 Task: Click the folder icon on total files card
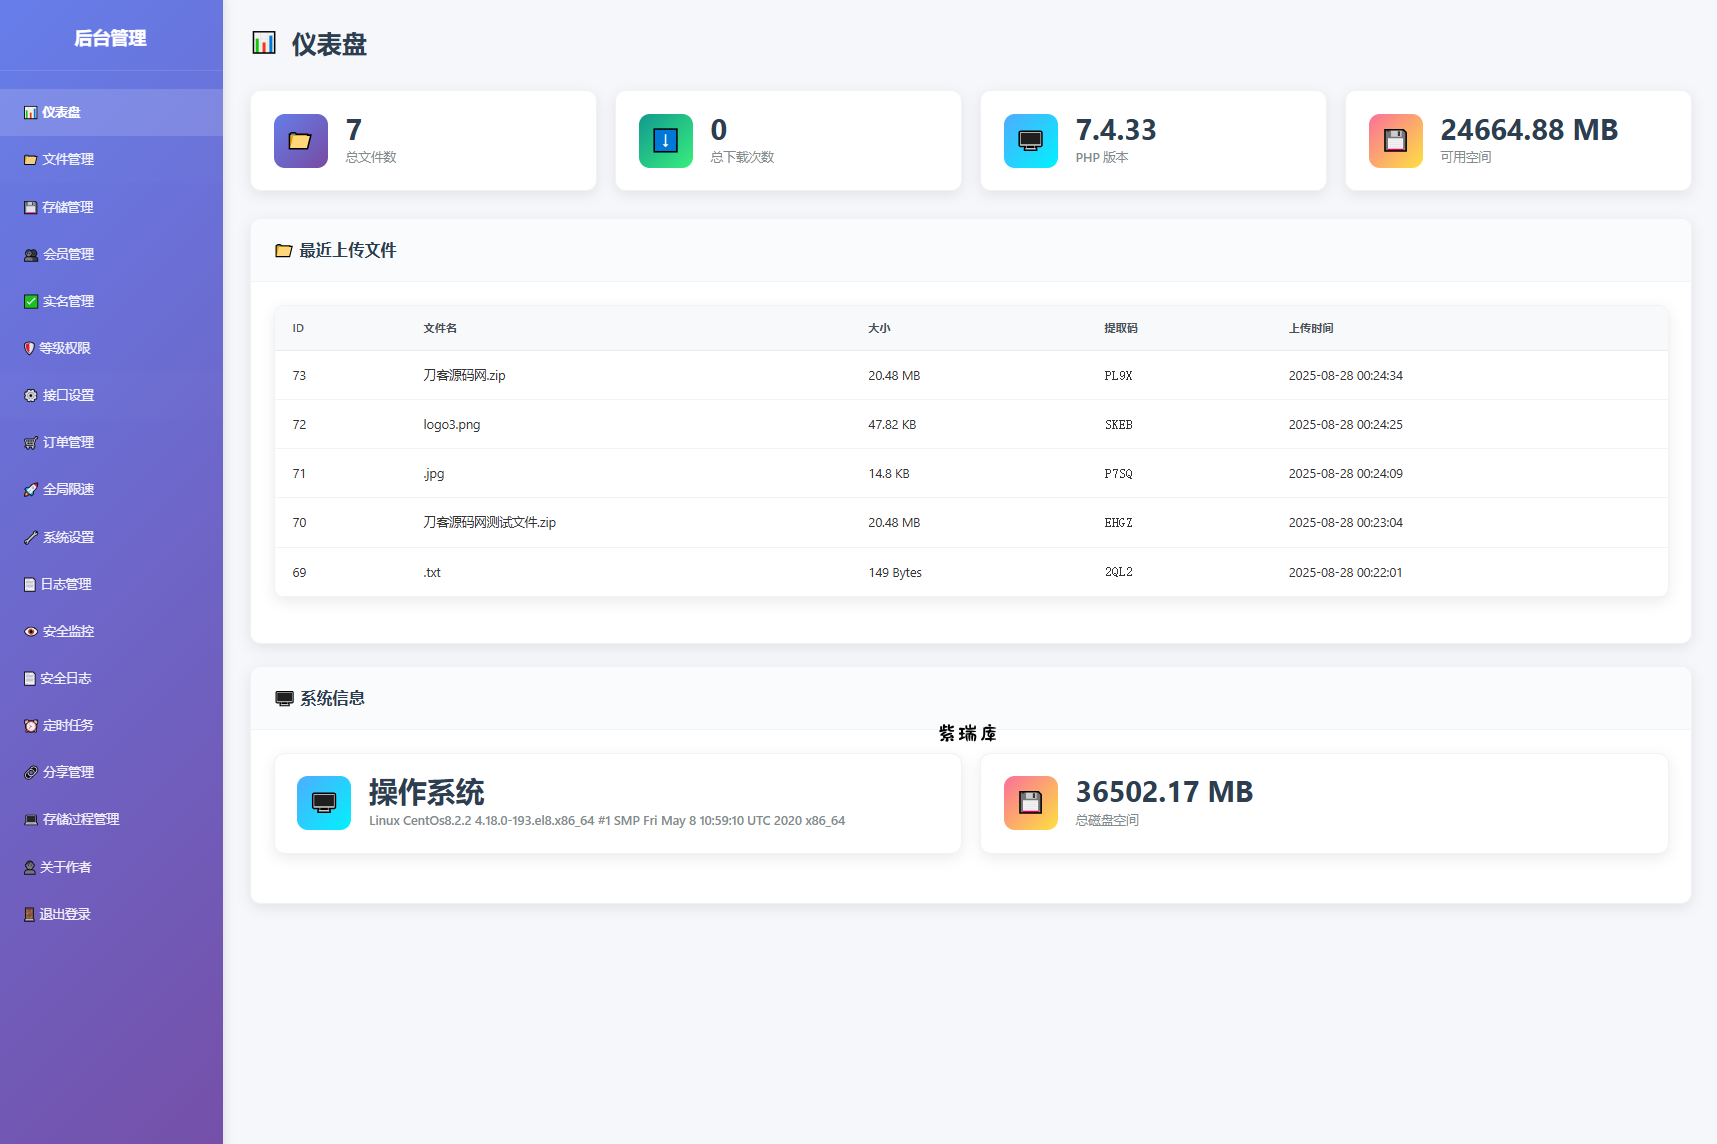pos(300,141)
